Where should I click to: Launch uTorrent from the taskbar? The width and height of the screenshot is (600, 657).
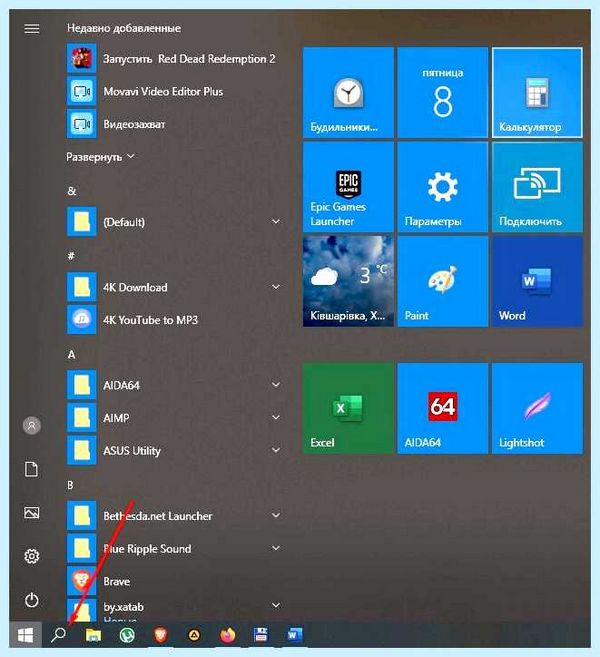[x=127, y=635]
